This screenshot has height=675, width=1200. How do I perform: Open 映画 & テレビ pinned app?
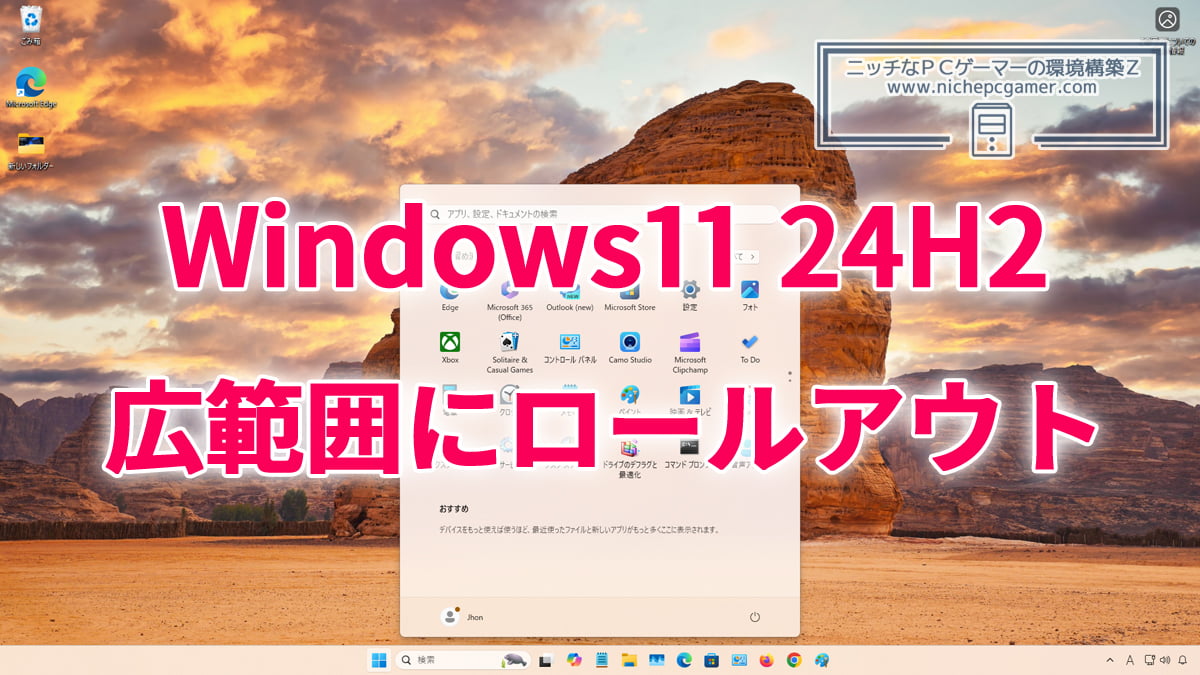[x=690, y=400]
